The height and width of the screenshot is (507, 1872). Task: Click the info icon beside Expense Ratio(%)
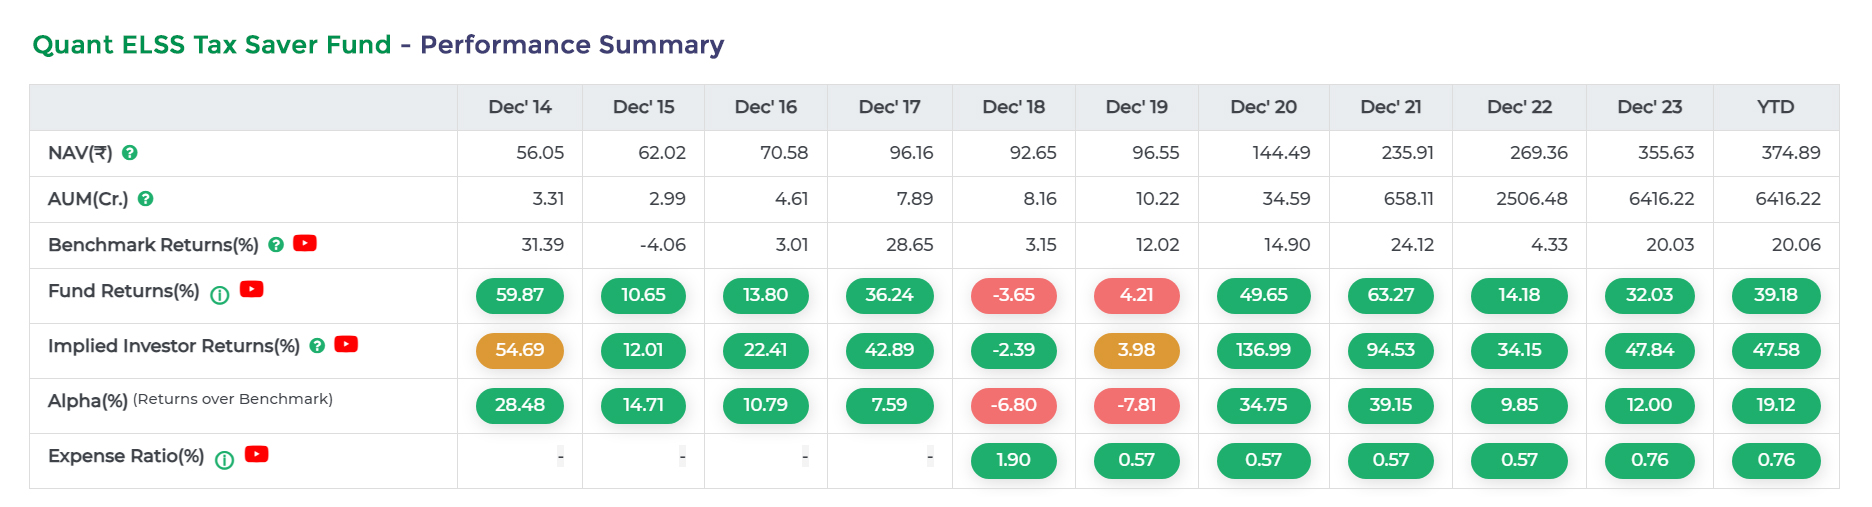(225, 460)
